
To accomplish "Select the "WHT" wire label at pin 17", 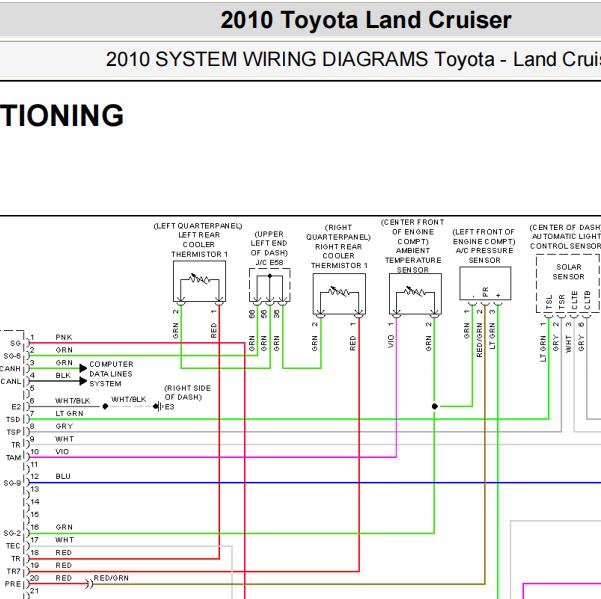I will (x=64, y=540).
